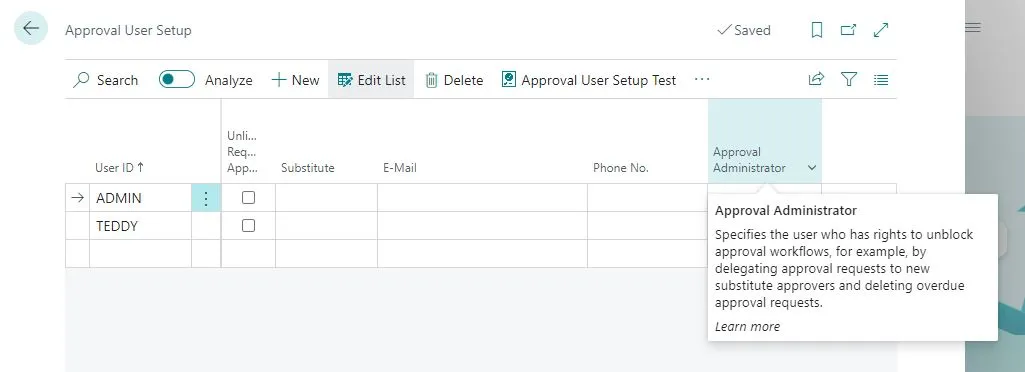Image resolution: width=1025 pixels, height=372 pixels.
Task: Click the Unlimited Request Approval column header
Action: tap(243, 152)
